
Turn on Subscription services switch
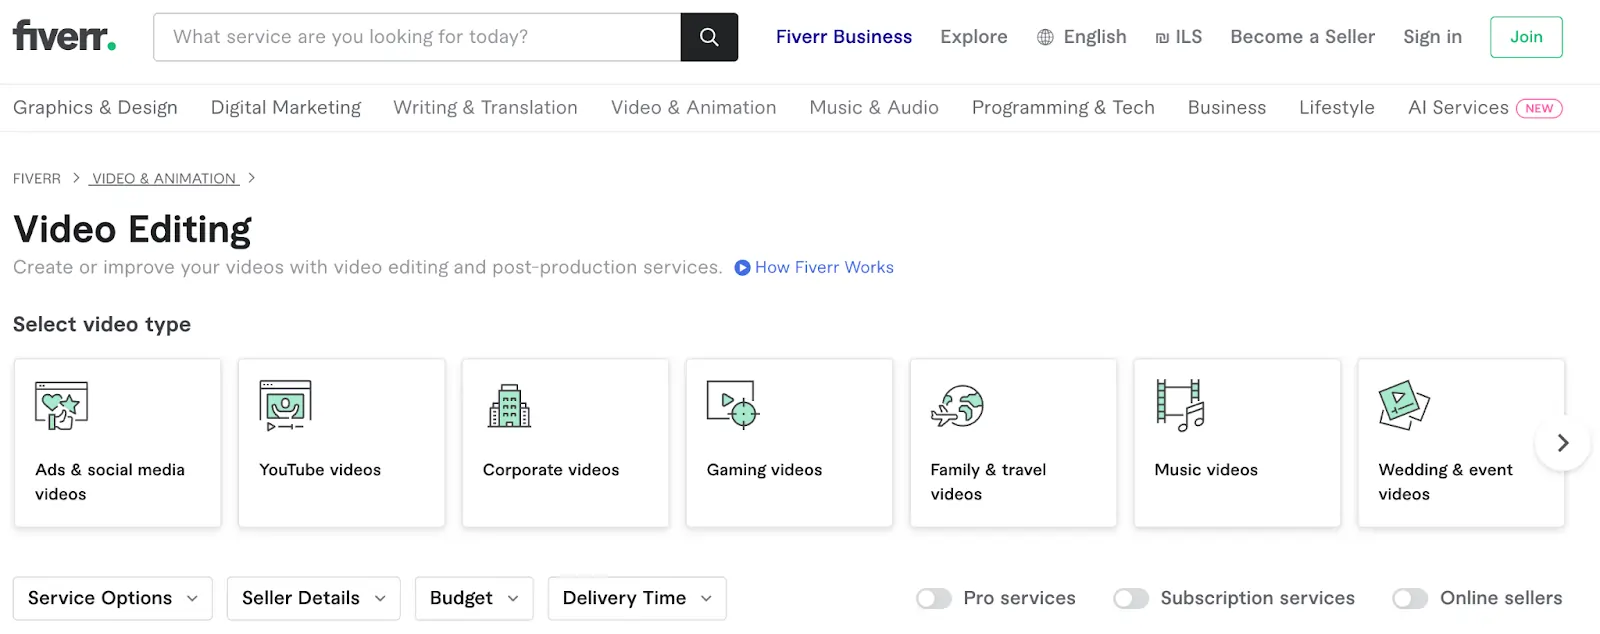click(1131, 598)
